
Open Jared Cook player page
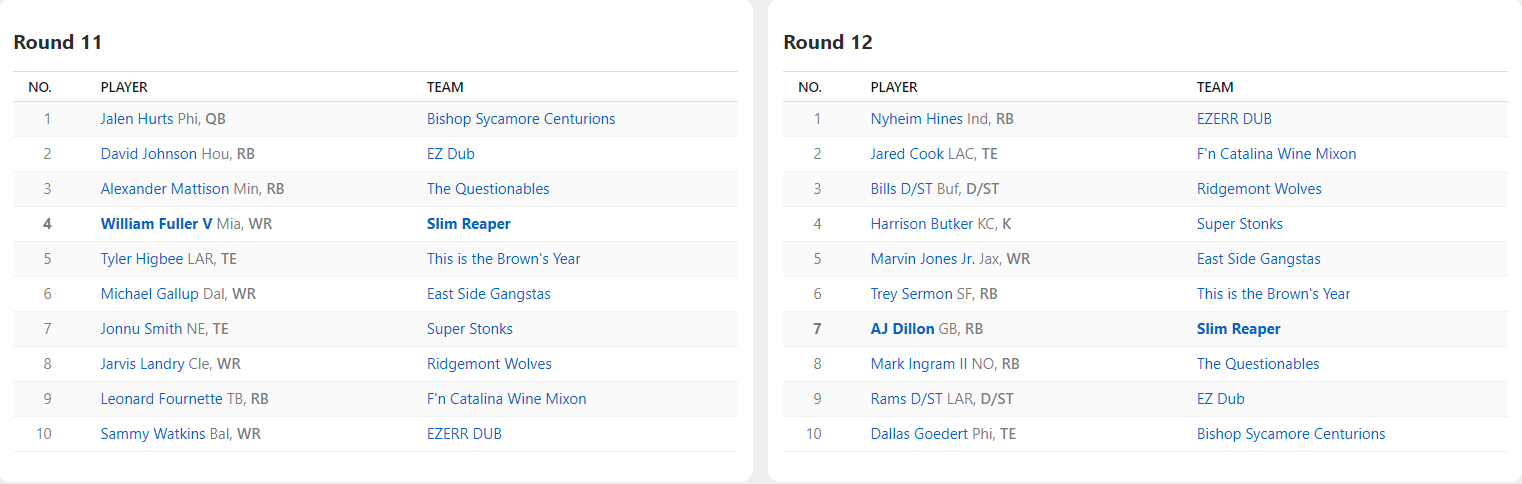coord(907,154)
